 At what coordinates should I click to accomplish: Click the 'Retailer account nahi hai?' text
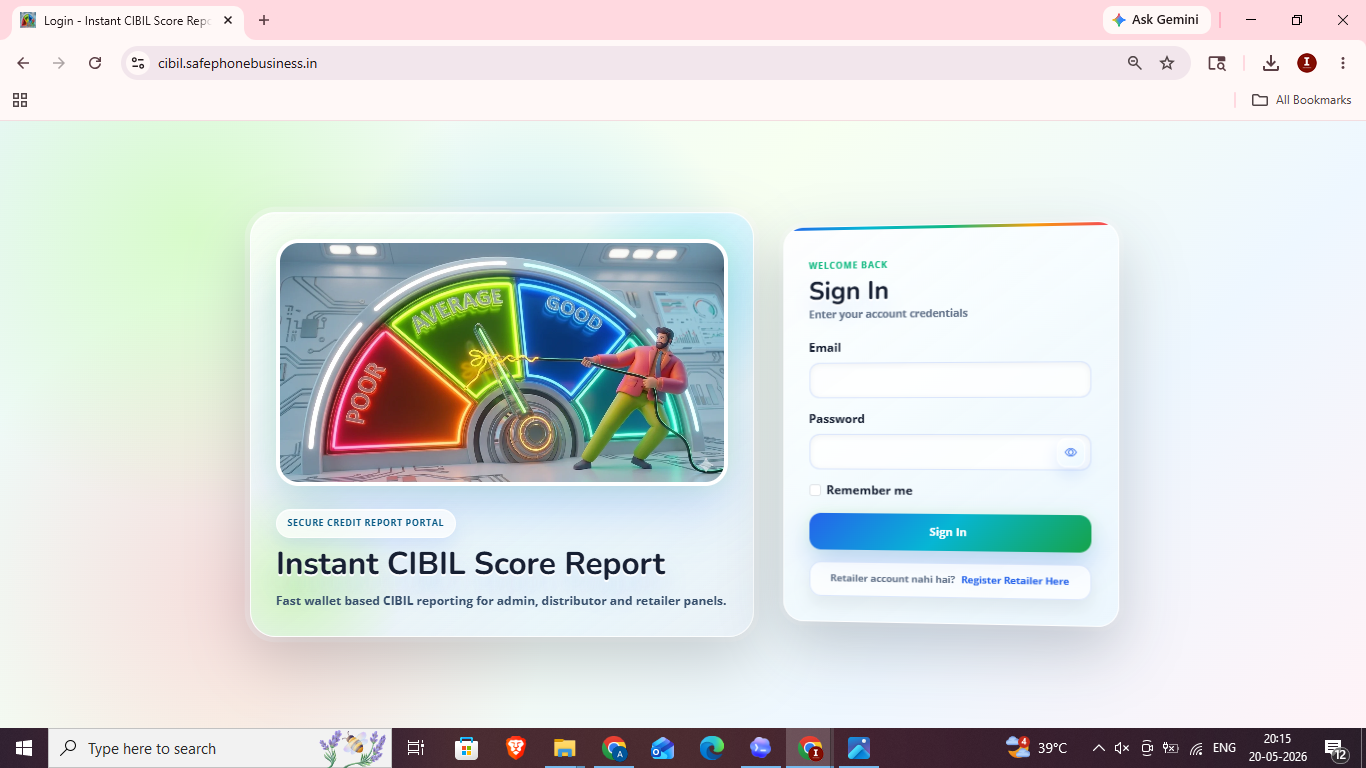pos(893,579)
